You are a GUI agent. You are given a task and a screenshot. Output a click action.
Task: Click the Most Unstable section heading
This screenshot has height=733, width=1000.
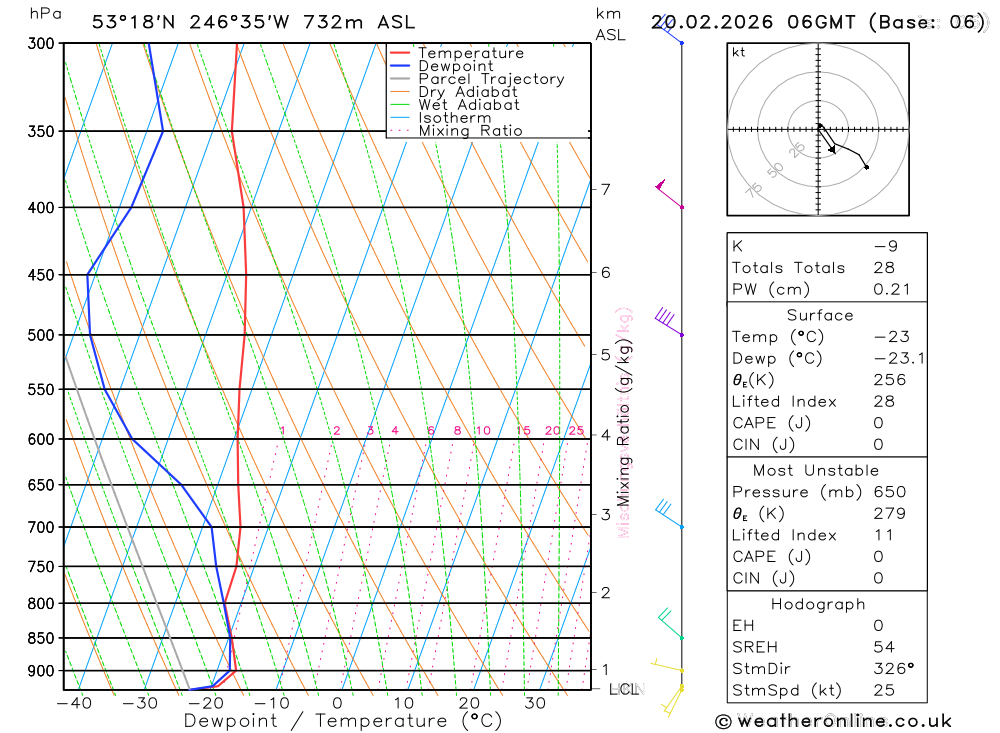[x=816, y=471]
